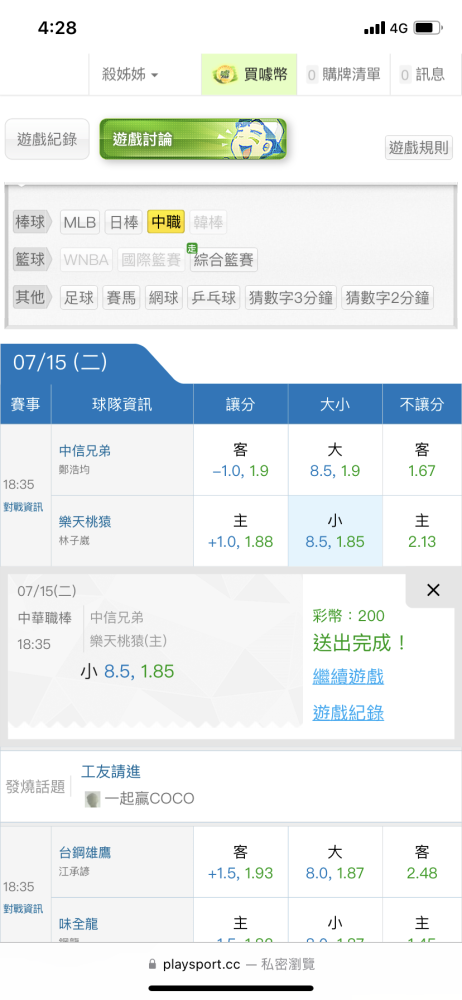462x1000 pixels.
Task: Open 訊息 messages
Action: coord(423,75)
